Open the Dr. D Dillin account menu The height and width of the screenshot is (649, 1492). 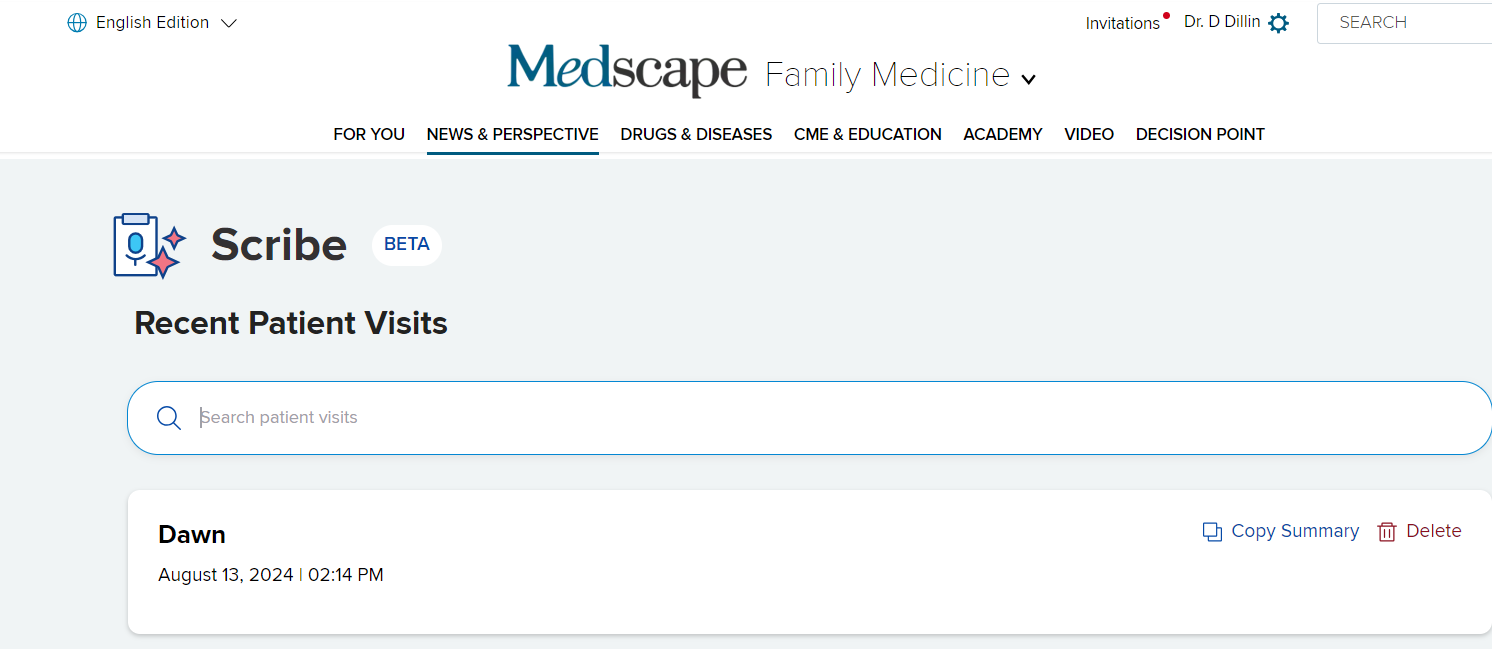pyautogui.click(x=1221, y=22)
